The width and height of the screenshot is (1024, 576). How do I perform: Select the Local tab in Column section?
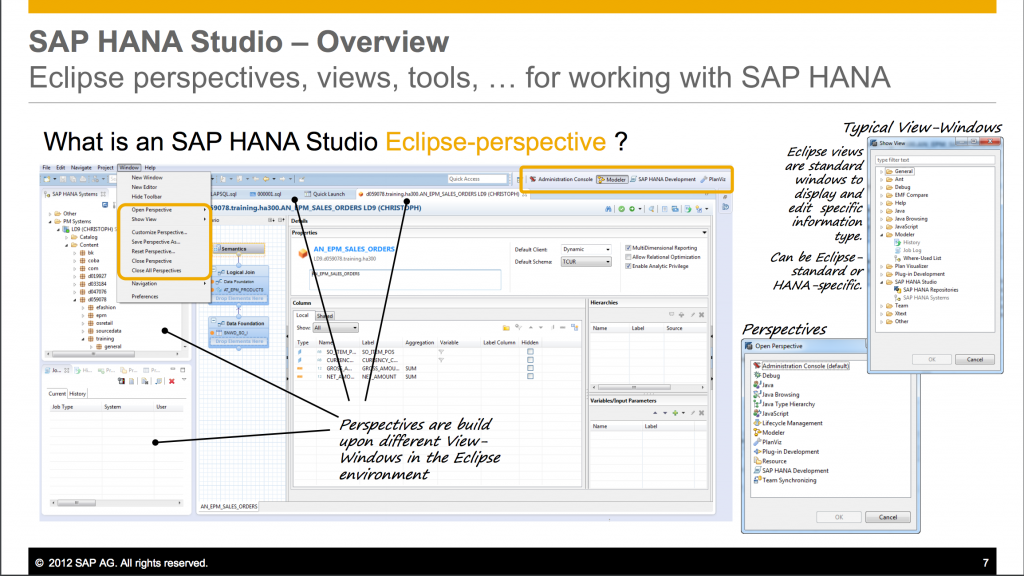pos(302,315)
